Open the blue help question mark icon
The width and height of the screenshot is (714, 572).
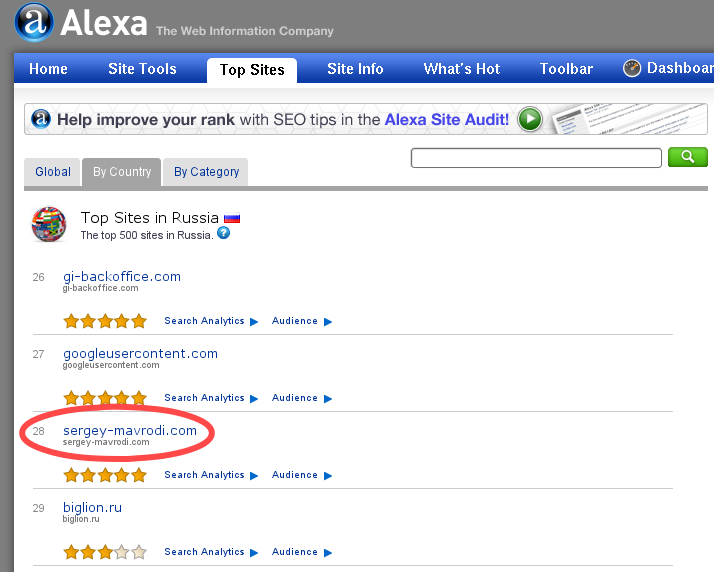coord(224,233)
